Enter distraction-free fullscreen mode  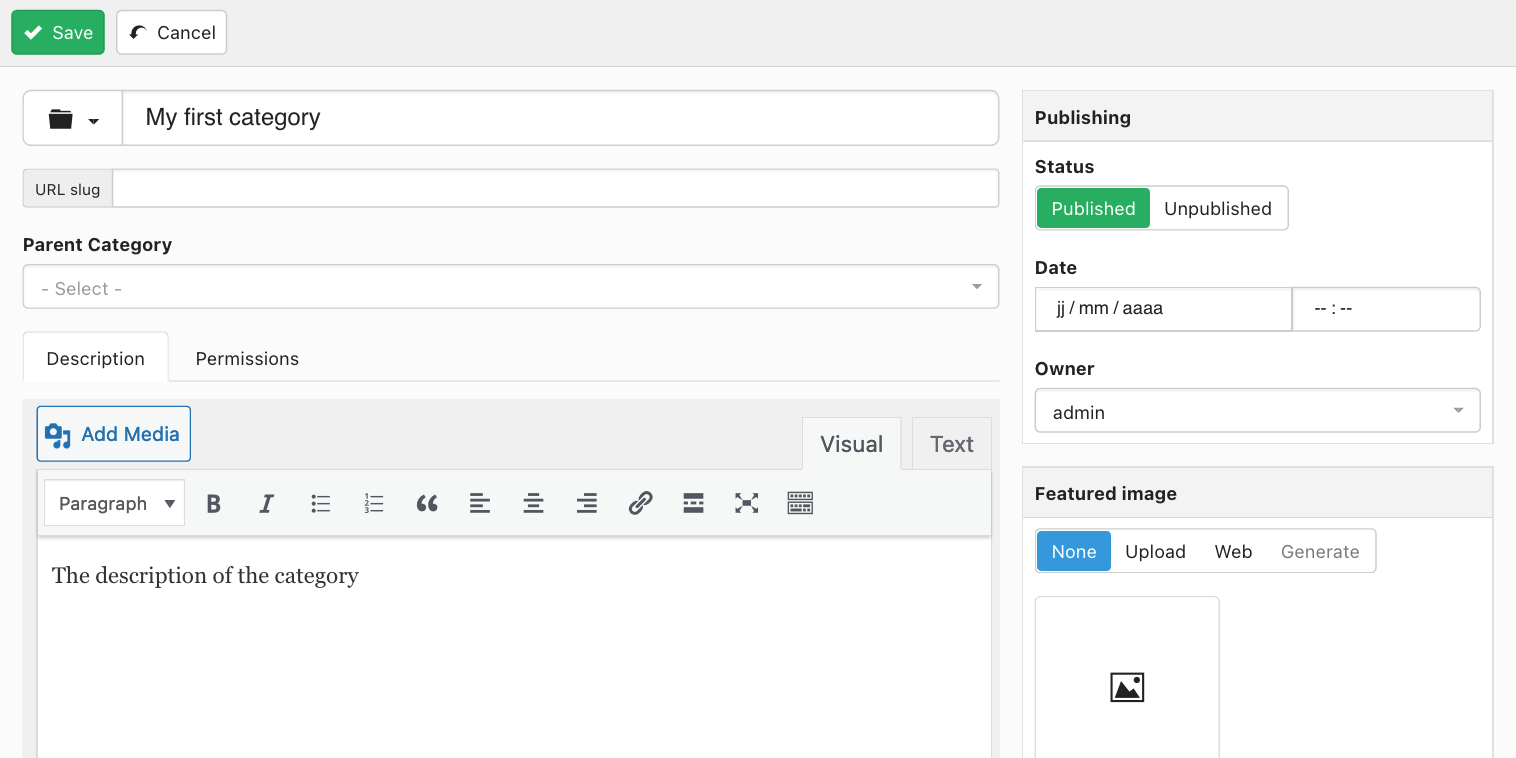pyautogui.click(x=747, y=504)
